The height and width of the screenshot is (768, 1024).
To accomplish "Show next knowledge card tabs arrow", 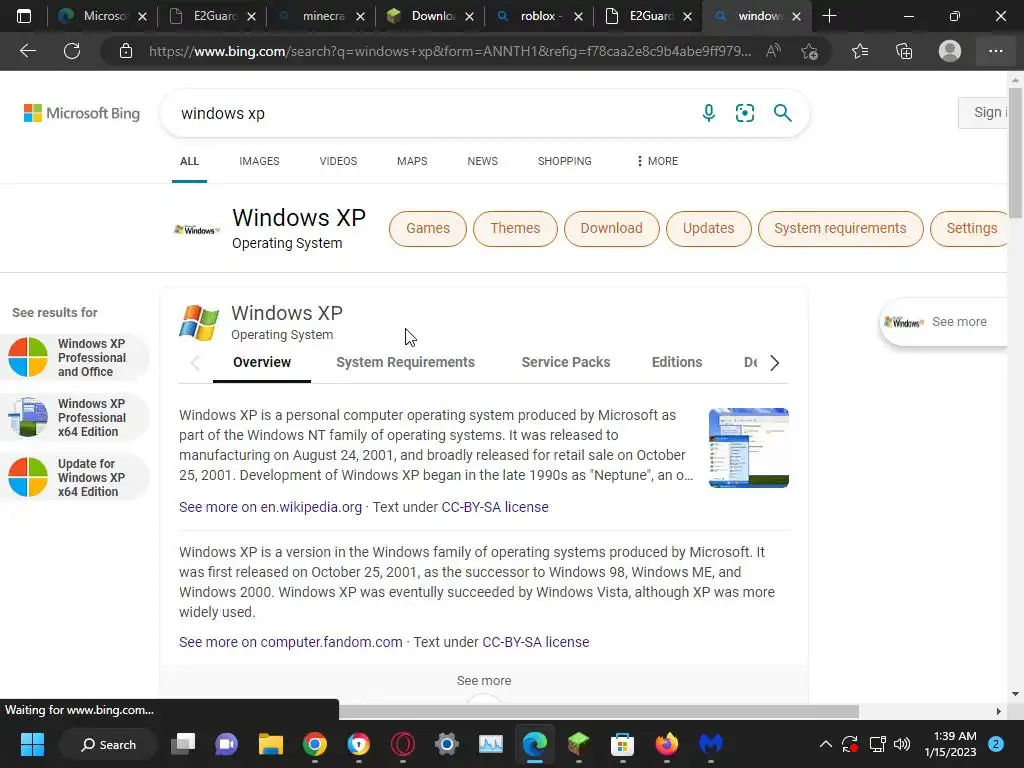I will 775,362.
